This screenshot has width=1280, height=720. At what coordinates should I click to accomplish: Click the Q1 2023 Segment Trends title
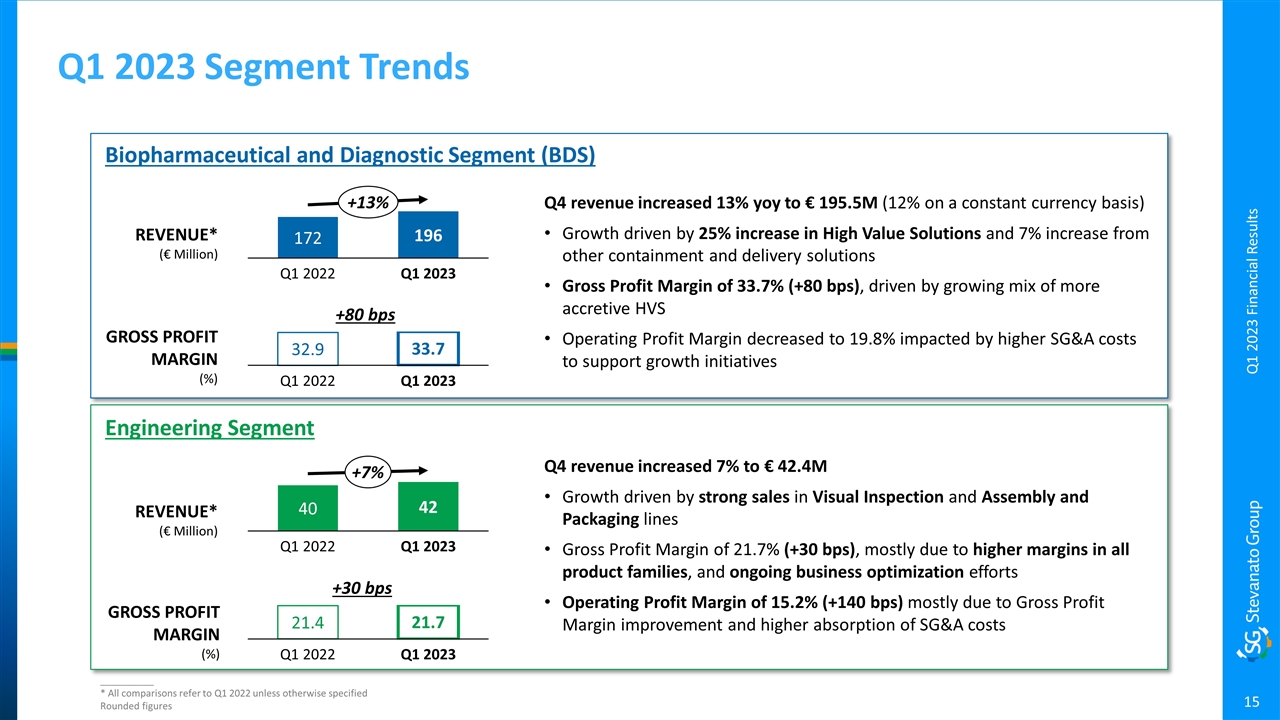tap(262, 66)
